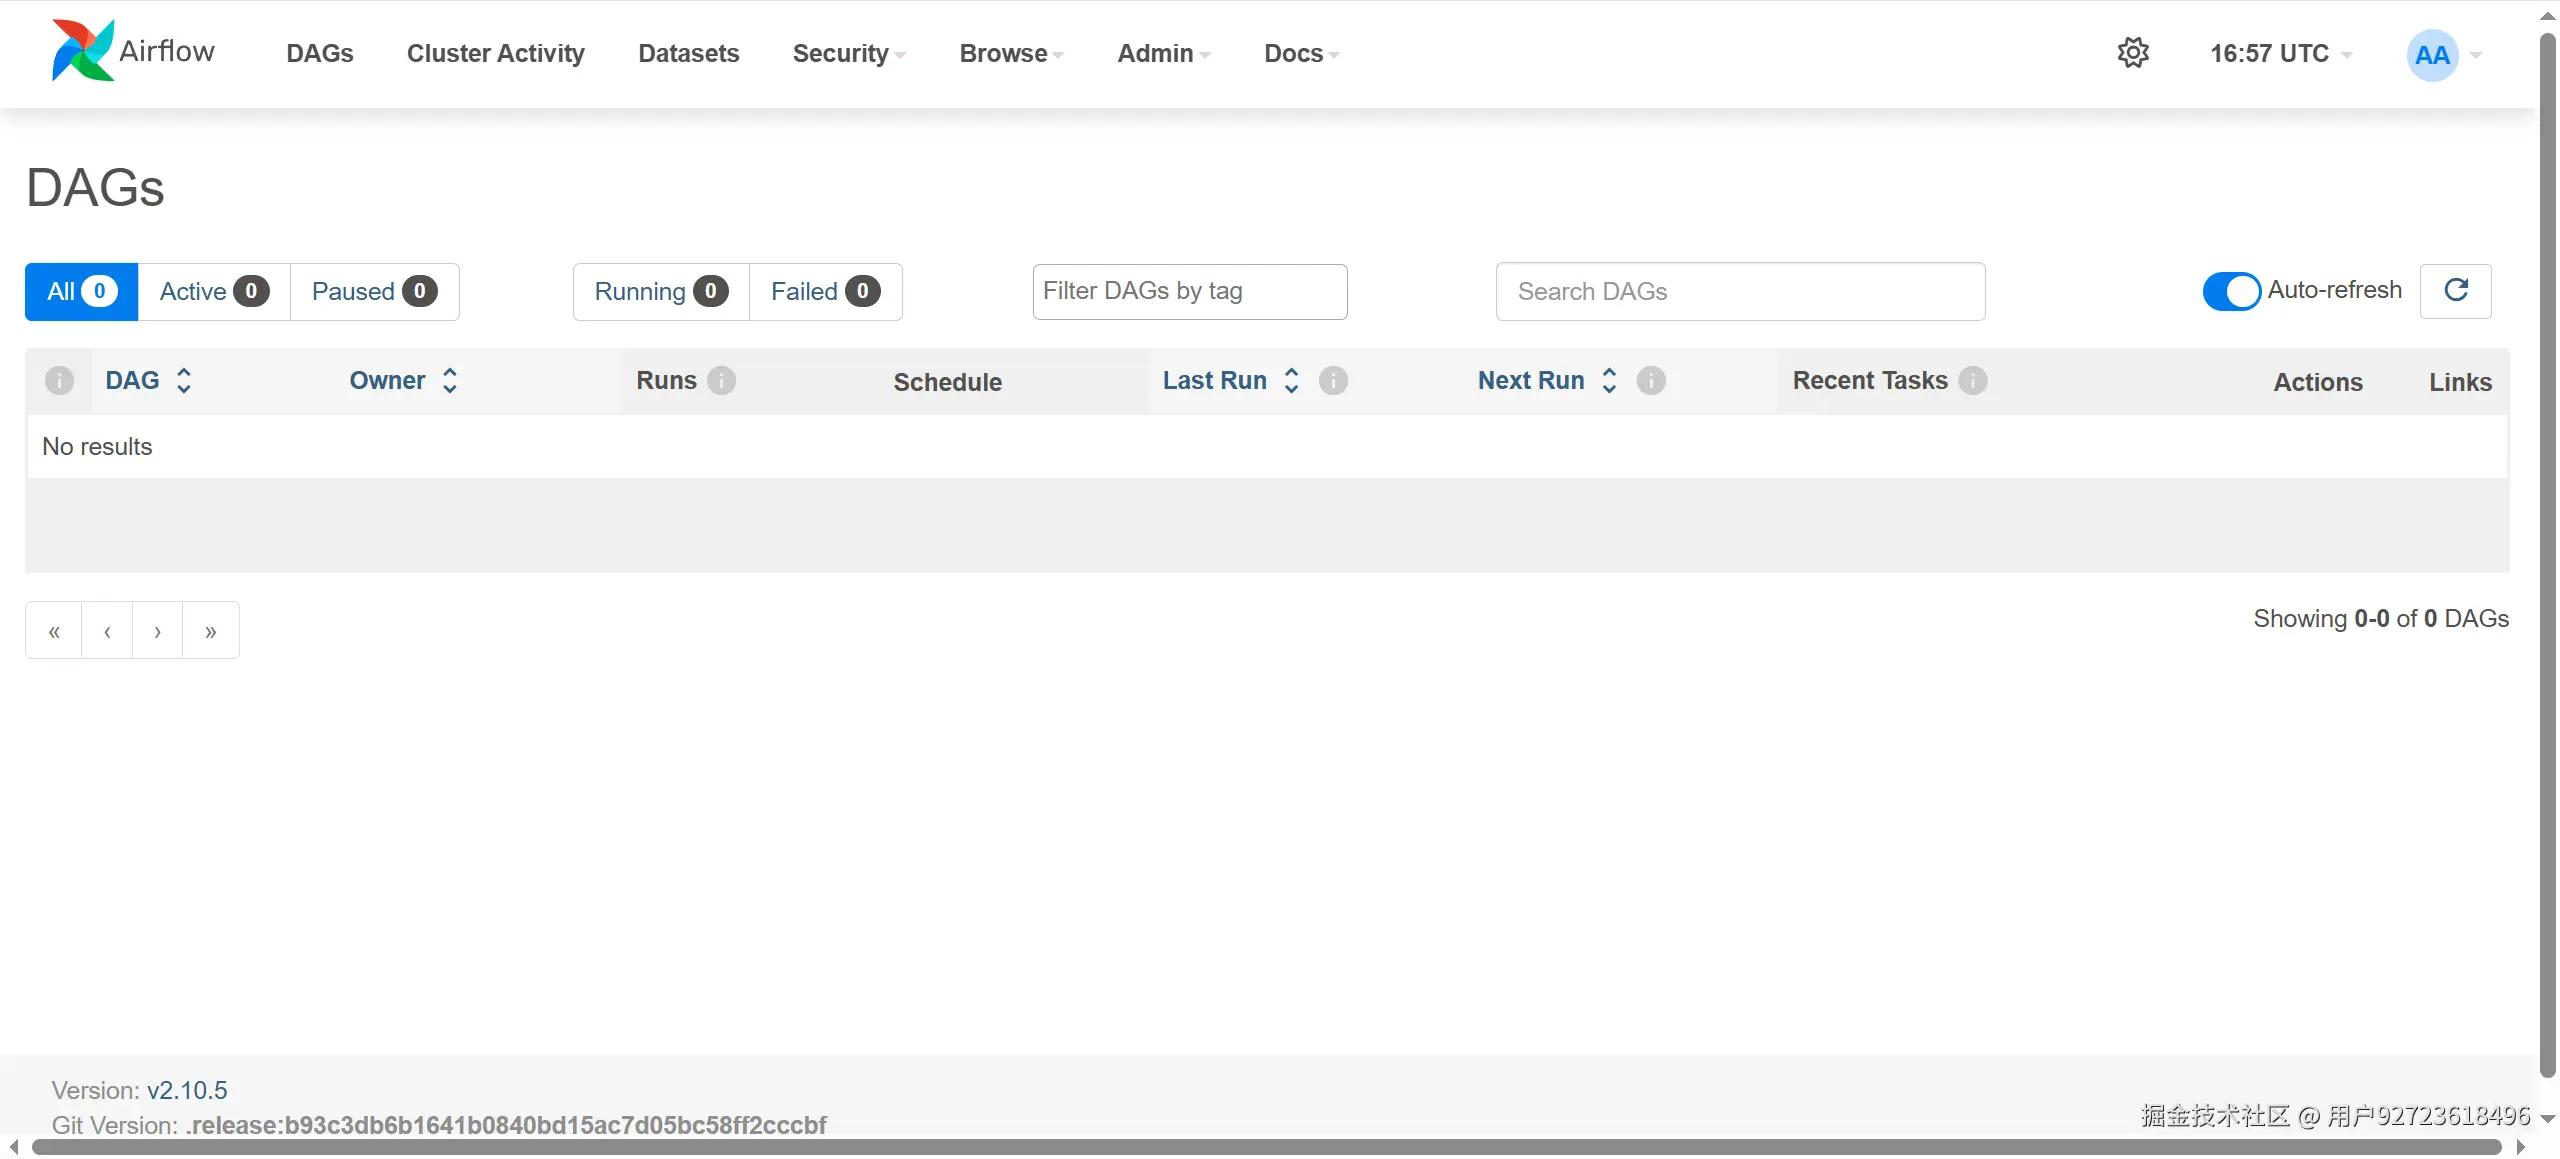Image resolution: width=2560 pixels, height=1159 pixels.
Task: Expand the Browse dropdown menu
Action: [x=1011, y=54]
